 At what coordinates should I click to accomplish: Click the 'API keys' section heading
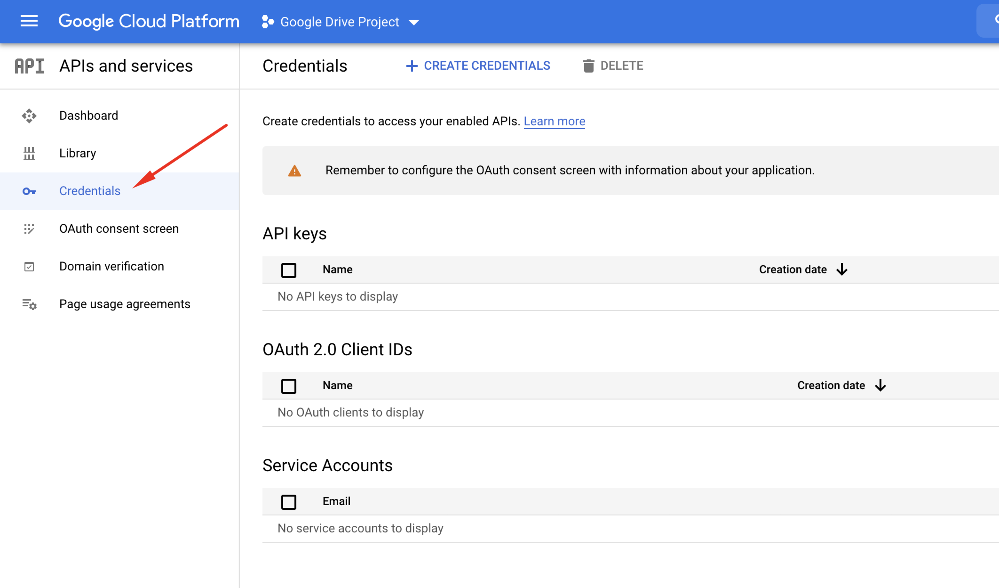tap(294, 234)
